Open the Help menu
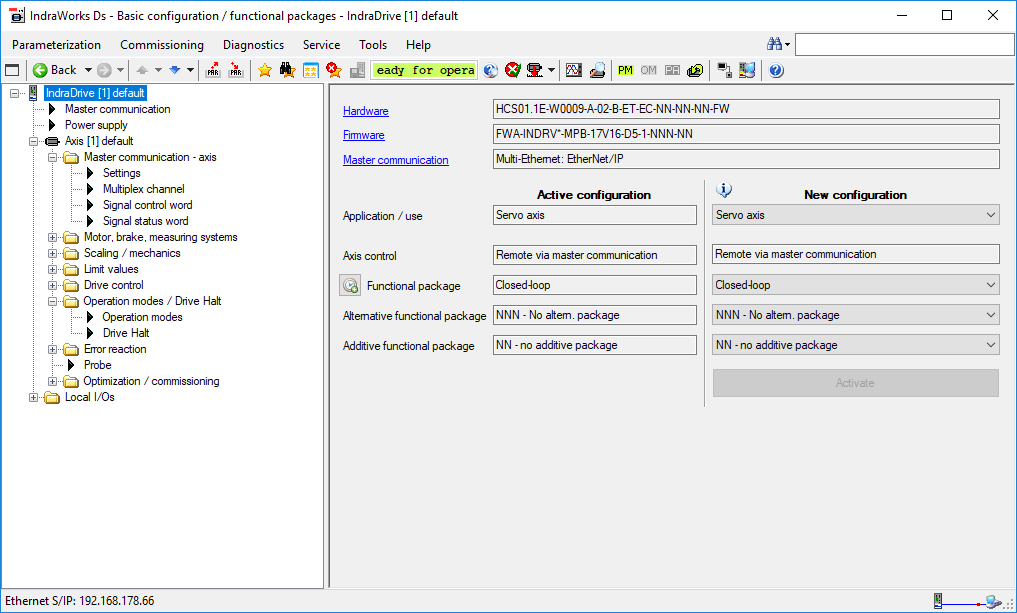The image size is (1017, 613). pos(418,45)
